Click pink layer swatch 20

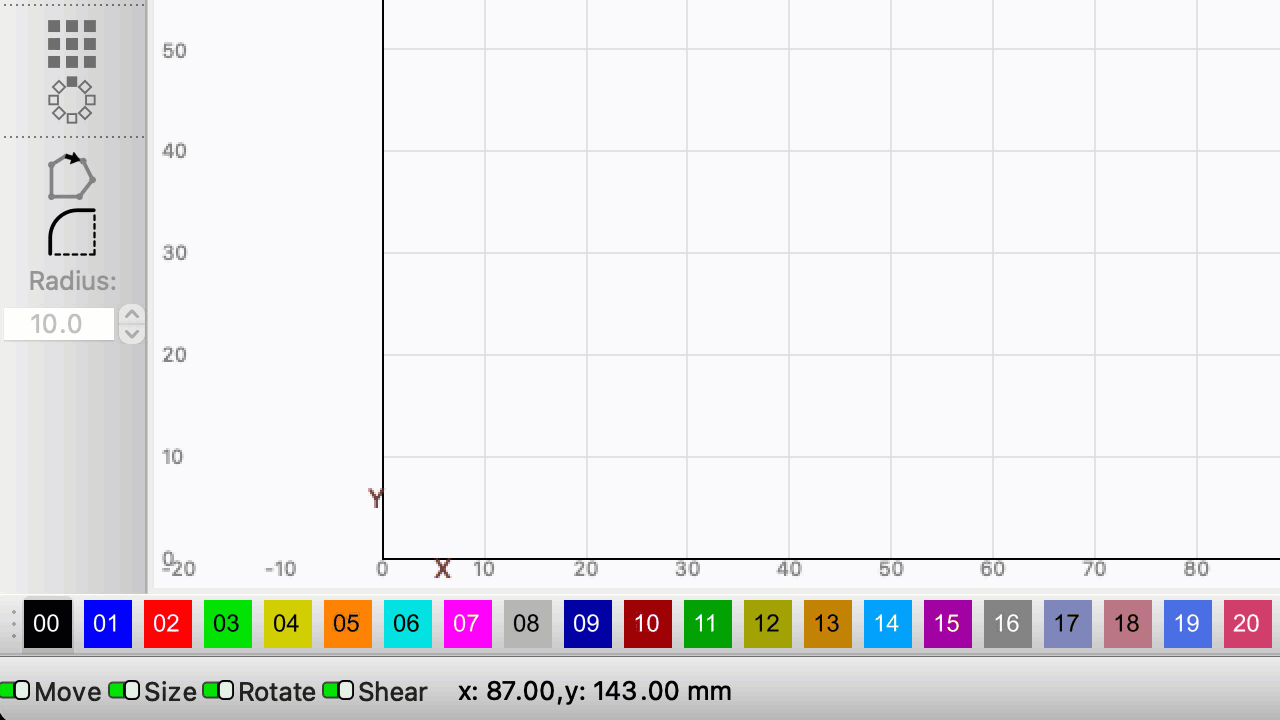click(1247, 624)
